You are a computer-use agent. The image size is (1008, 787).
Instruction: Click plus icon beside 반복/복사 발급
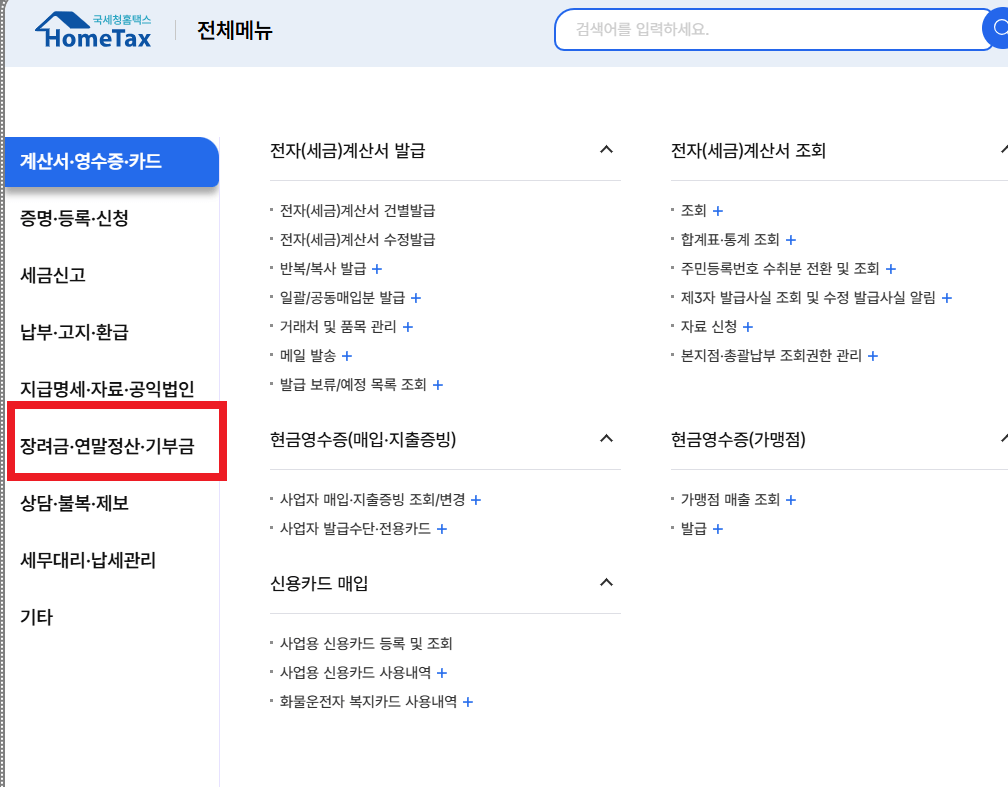[375, 268]
